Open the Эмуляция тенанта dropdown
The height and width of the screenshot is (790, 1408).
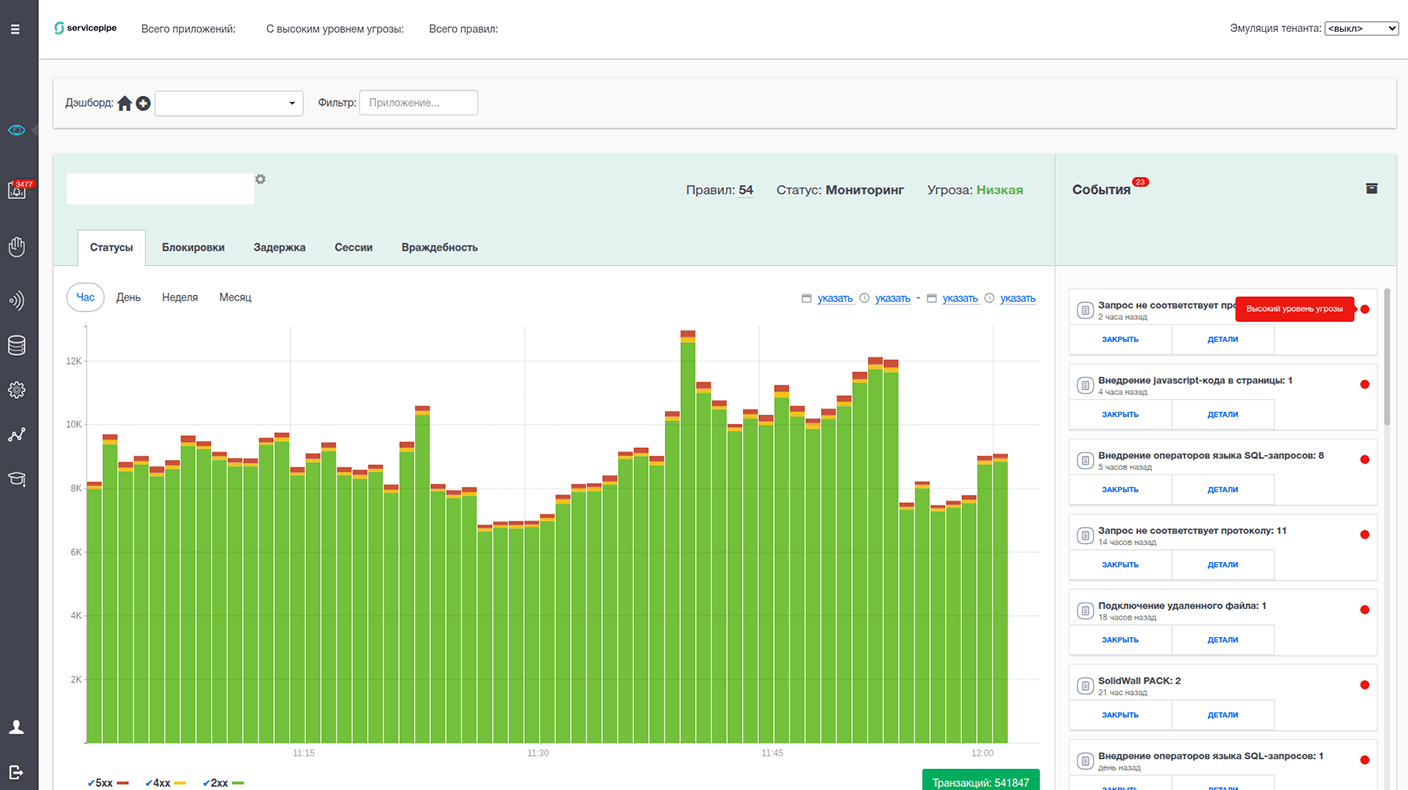click(1360, 29)
